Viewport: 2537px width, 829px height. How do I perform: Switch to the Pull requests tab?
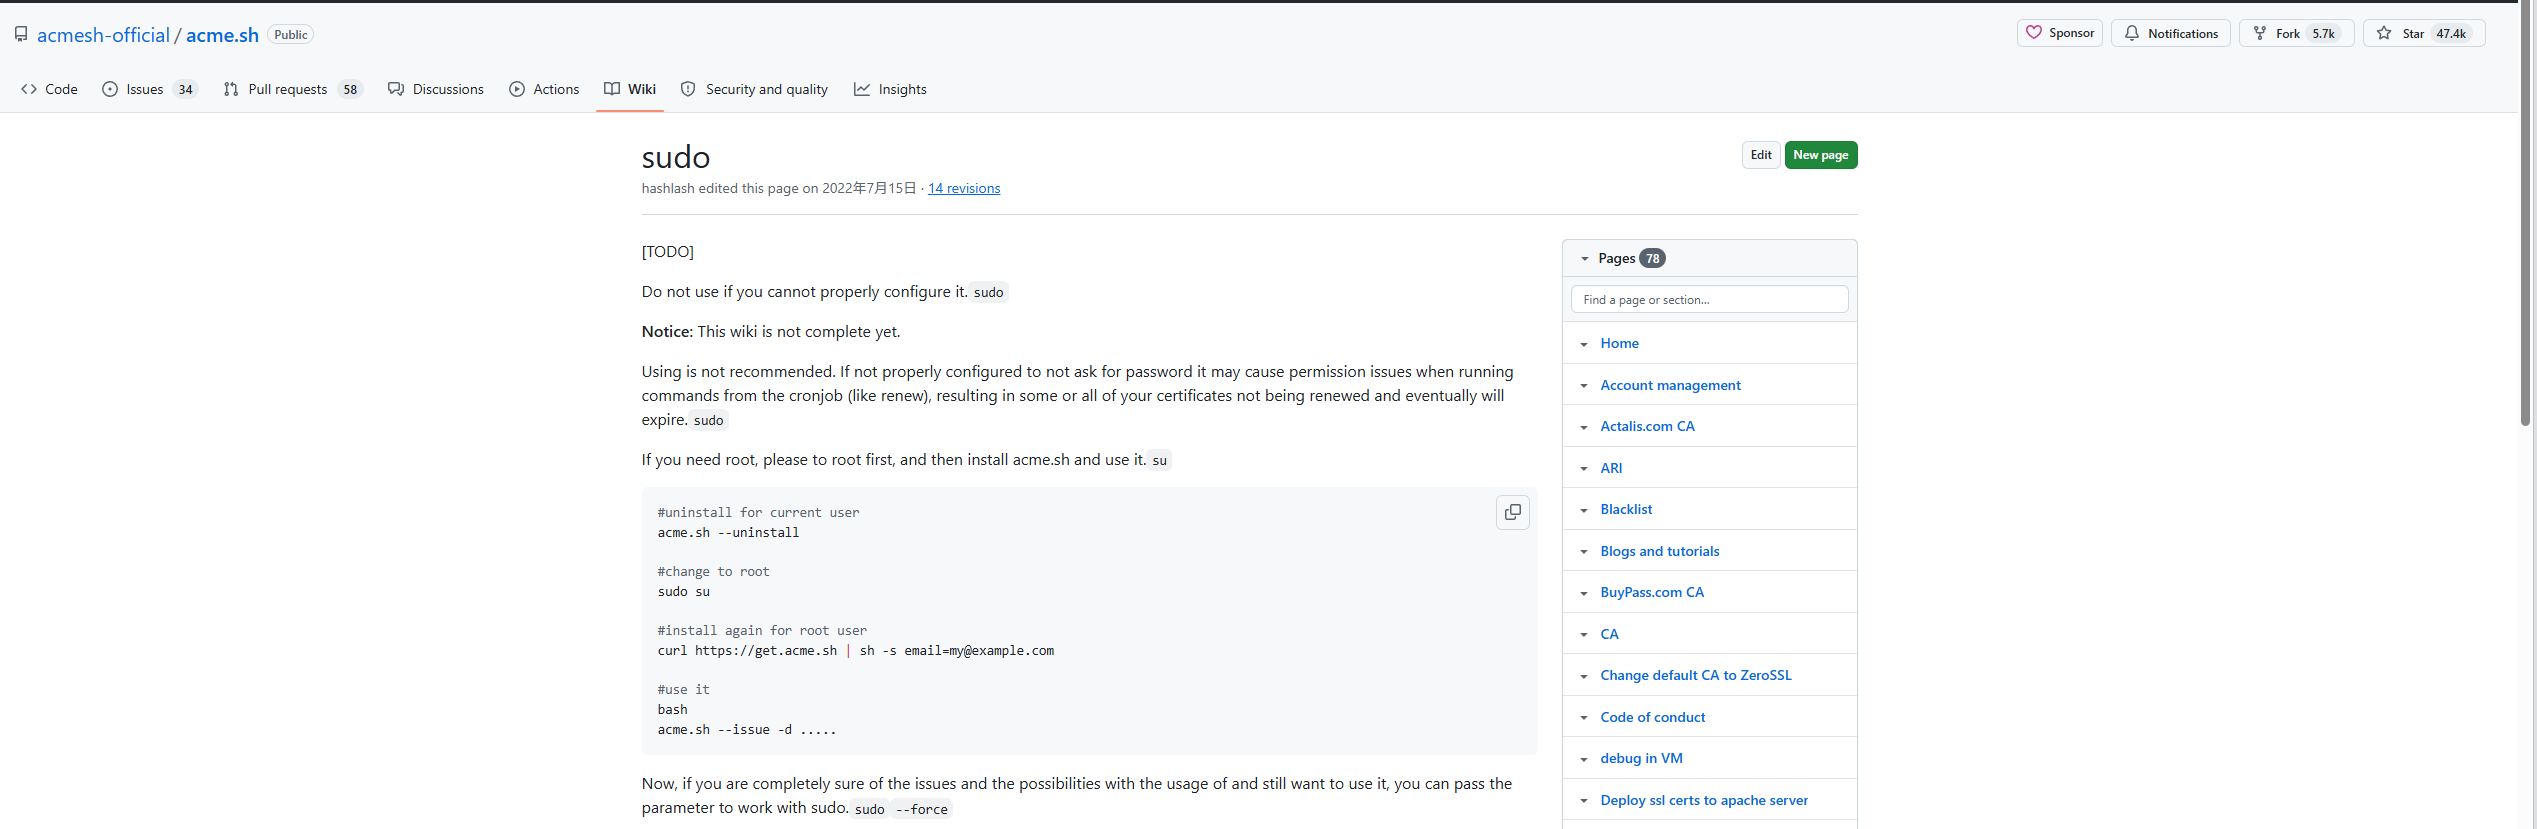click(292, 89)
